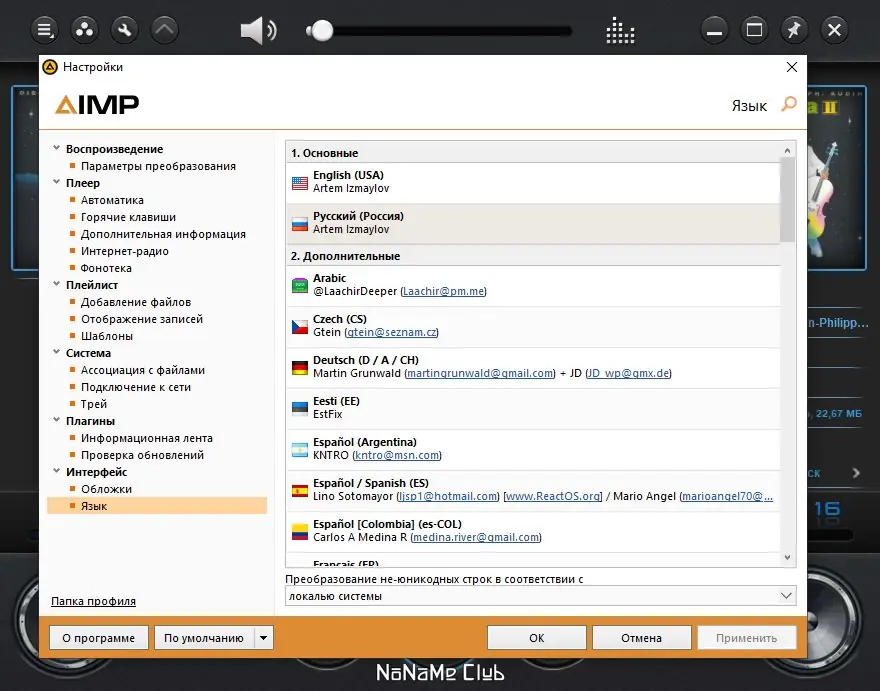Open Отображение записей settings page
This screenshot has width=880, height=691.
pyautogui.click(x=142, y=319)
